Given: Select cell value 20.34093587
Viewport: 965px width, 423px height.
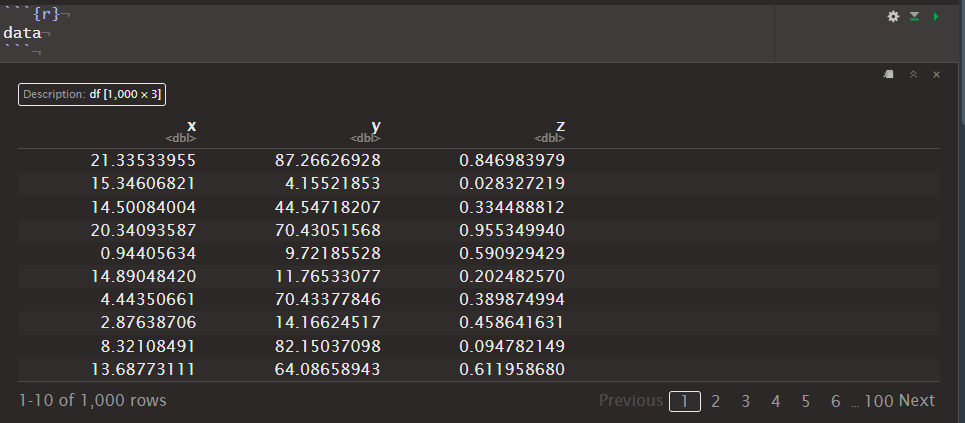Looking at the screenshot, I should coord(143,230).
